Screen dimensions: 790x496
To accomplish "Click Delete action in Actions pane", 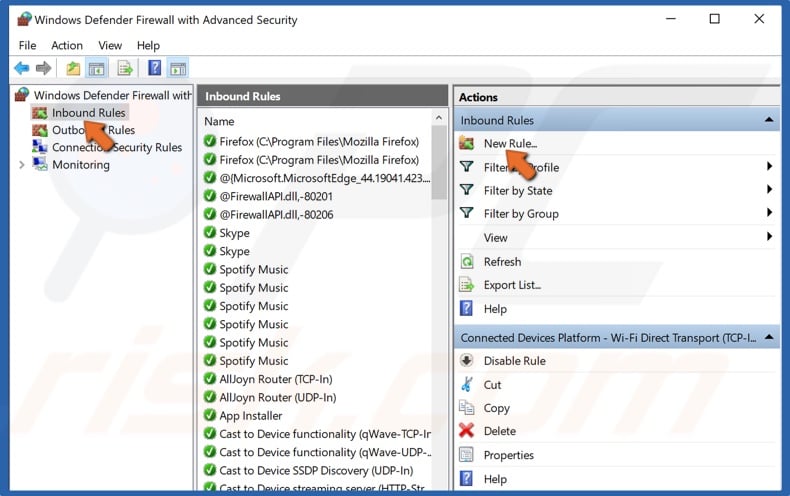I will point(500,431).
